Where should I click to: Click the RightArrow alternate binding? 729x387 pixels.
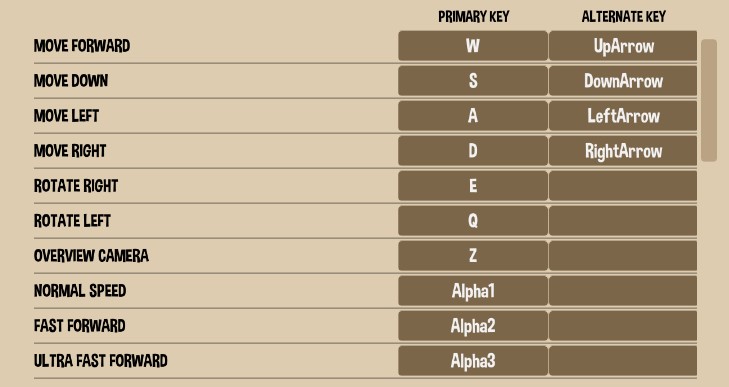[623, 151]
